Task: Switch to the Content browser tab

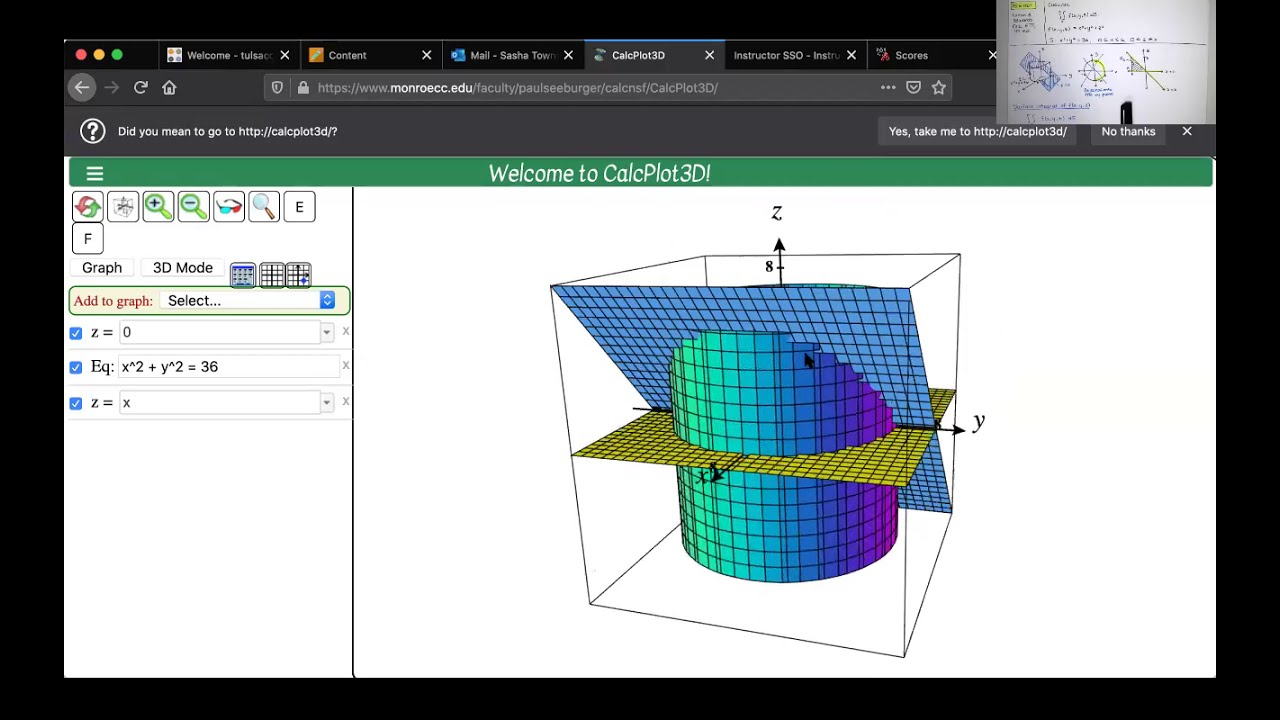Action: pos(370,55)
